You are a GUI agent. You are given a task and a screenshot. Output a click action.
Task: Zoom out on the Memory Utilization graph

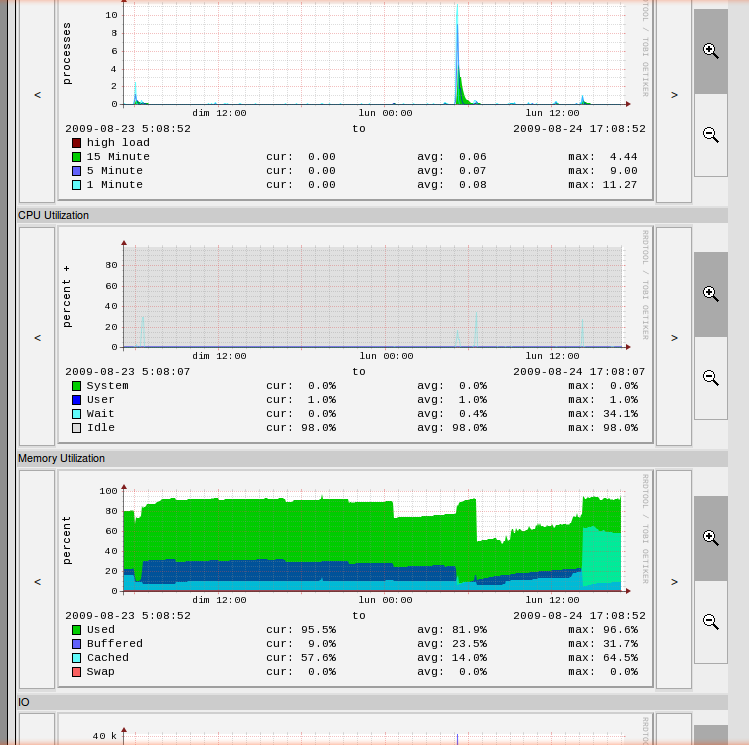click(711, 622)
